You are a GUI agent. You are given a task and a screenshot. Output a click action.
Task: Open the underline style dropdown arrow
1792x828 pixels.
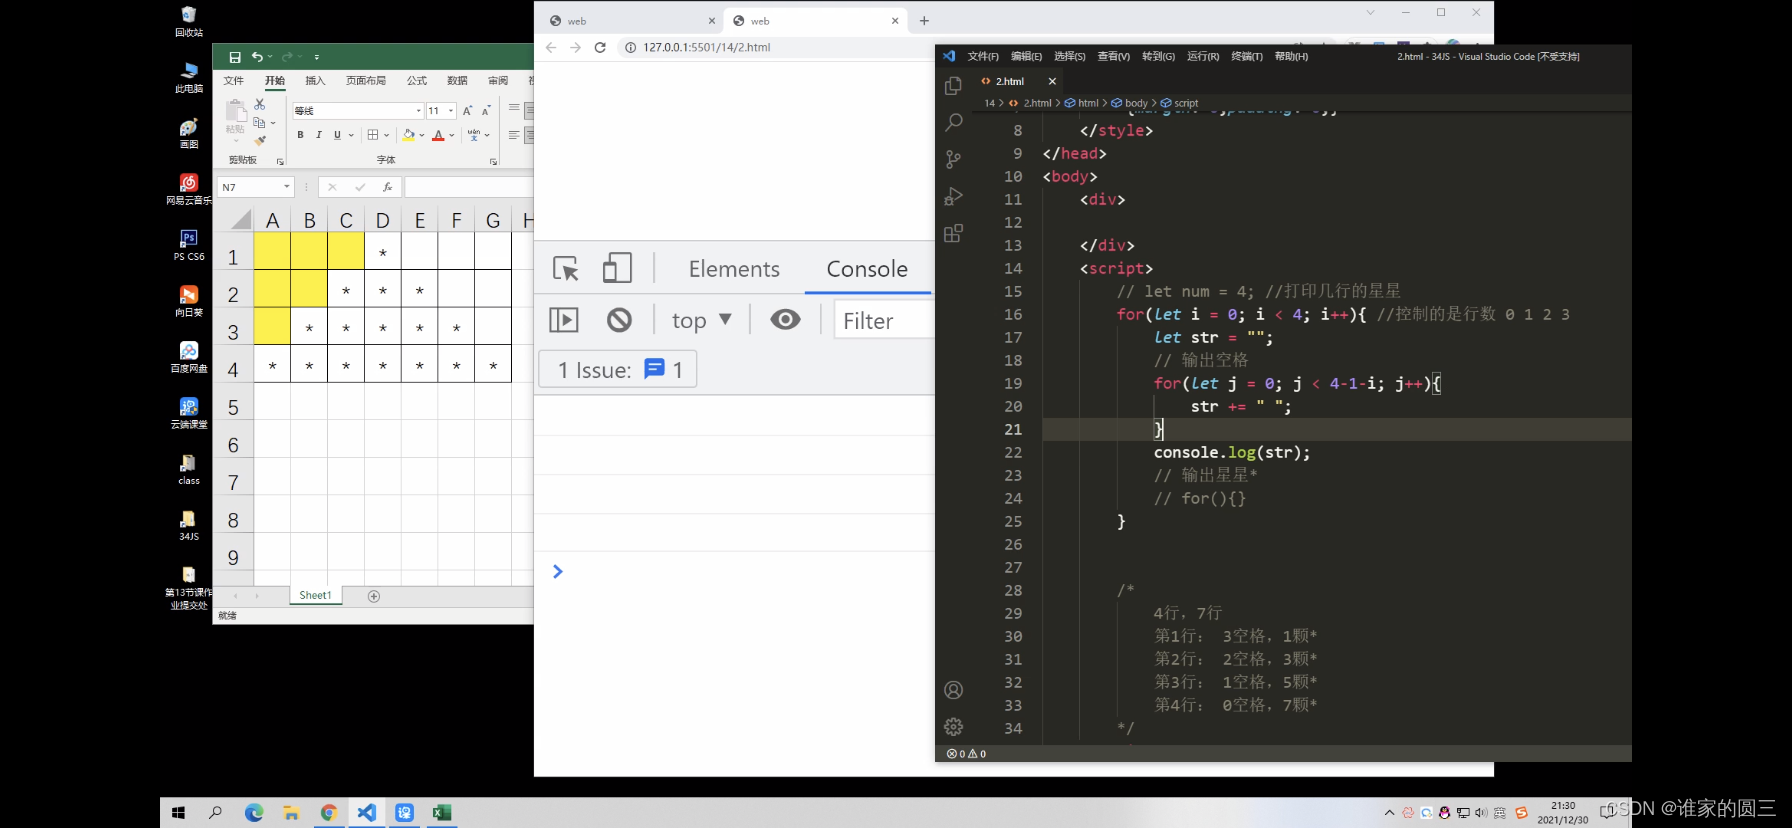click(x=351, y=135)
